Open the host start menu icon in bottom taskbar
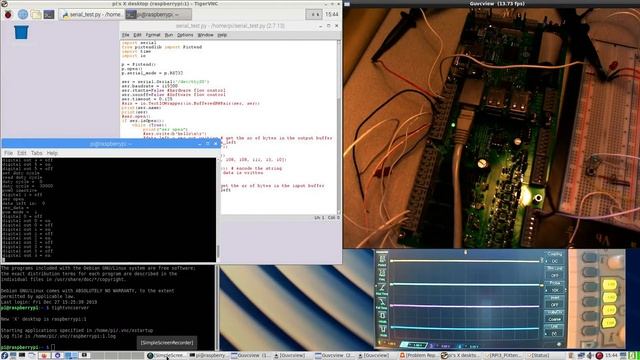Viewport: 640px width, 360px height. 4,356
